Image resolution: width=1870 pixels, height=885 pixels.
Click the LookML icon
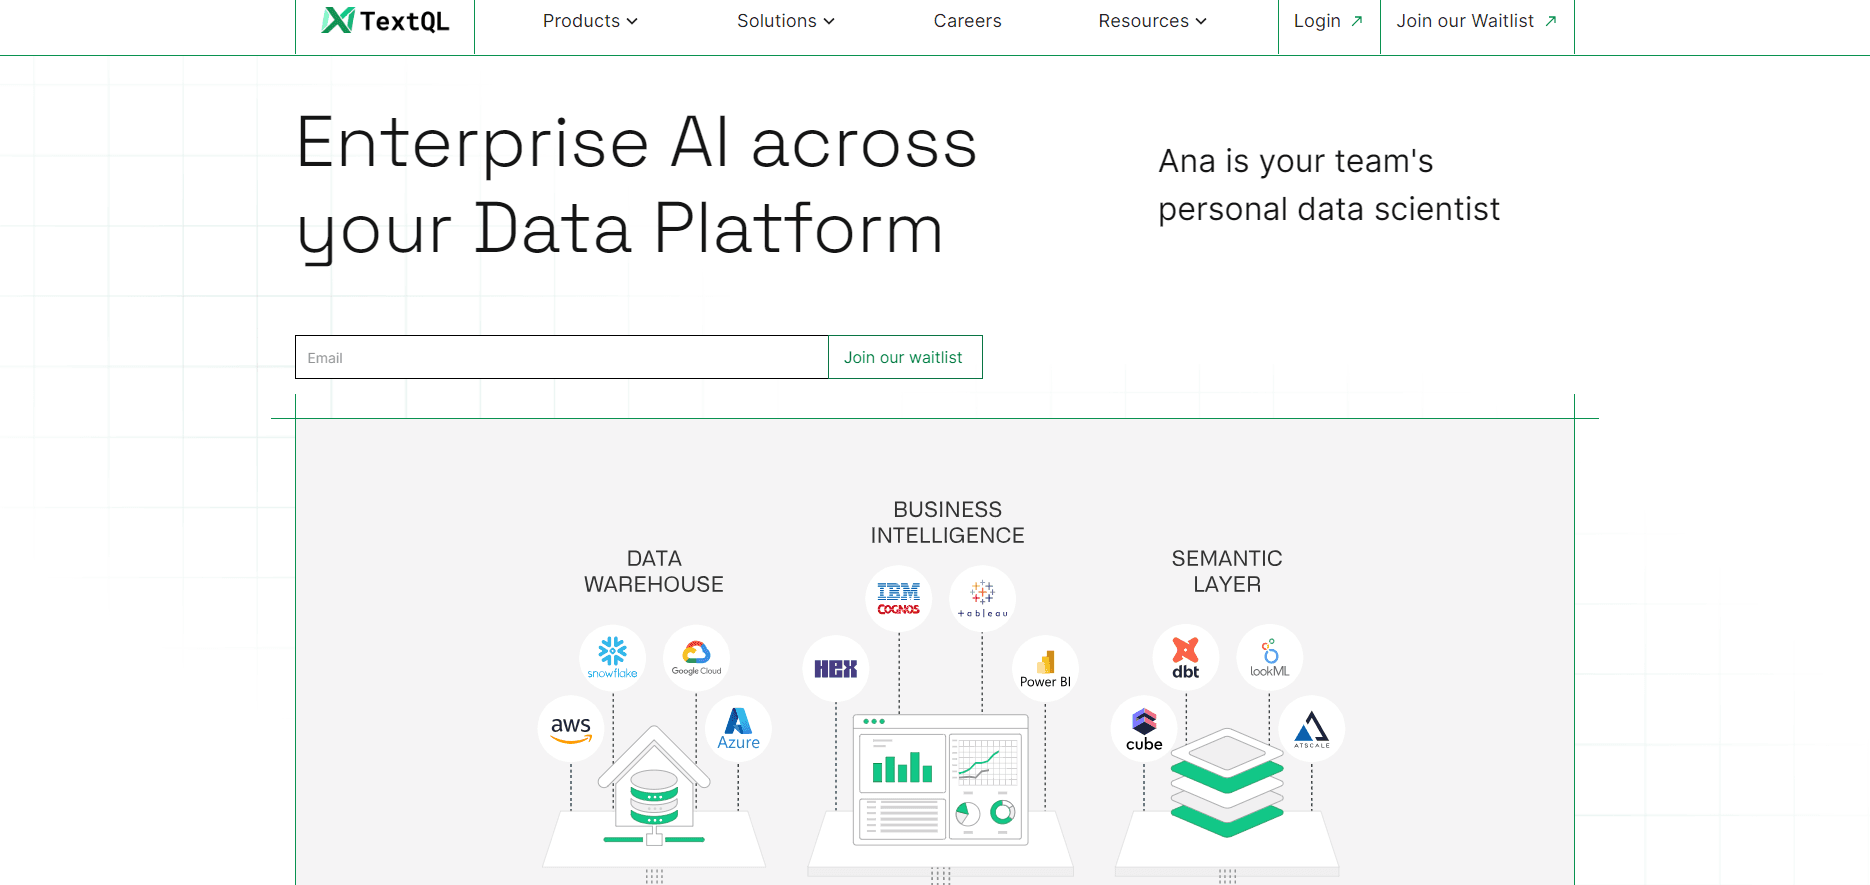click(1270, 658)
